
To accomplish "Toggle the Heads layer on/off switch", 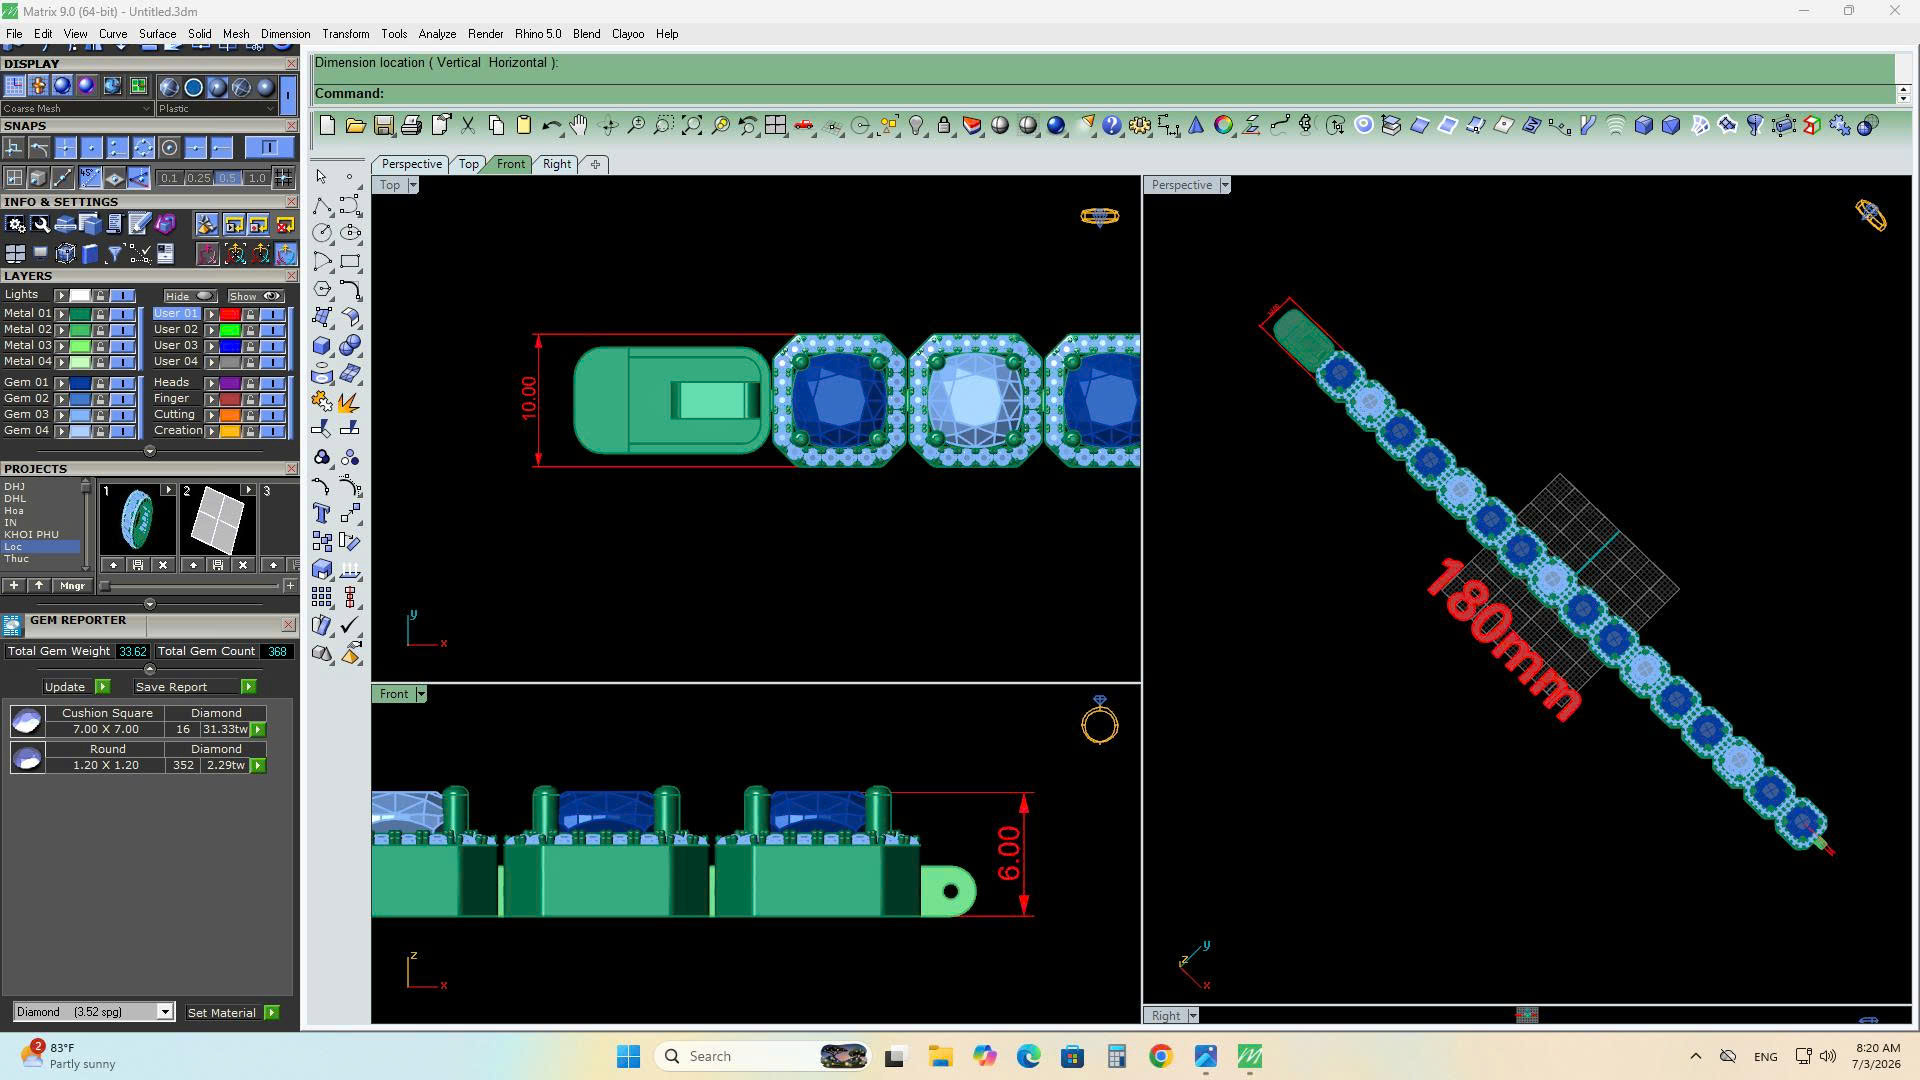I will [273, 383].
